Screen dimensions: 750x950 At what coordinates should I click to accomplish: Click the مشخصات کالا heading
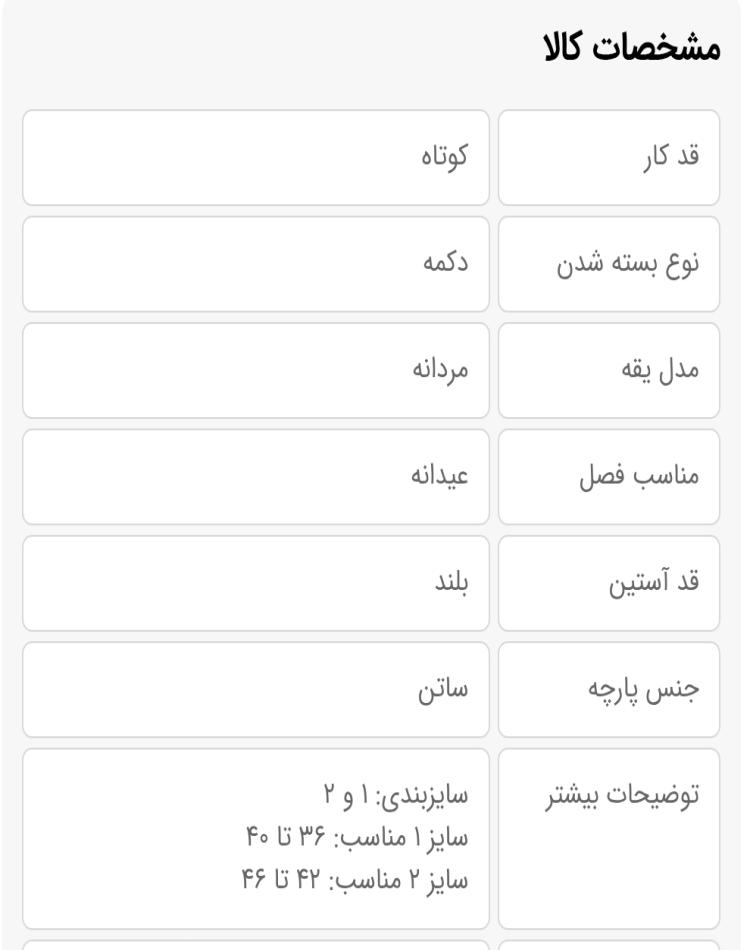pos(632,48)
